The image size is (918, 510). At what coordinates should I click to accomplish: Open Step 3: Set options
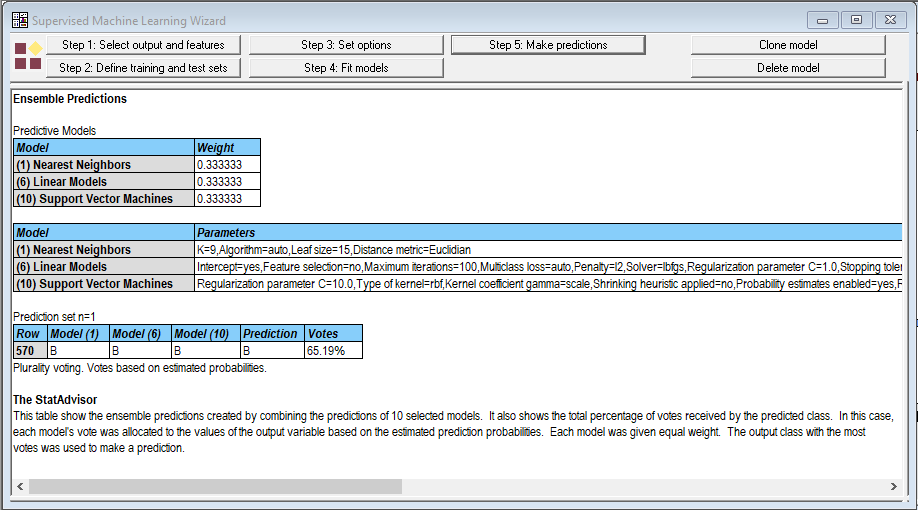tap(346, 45)
